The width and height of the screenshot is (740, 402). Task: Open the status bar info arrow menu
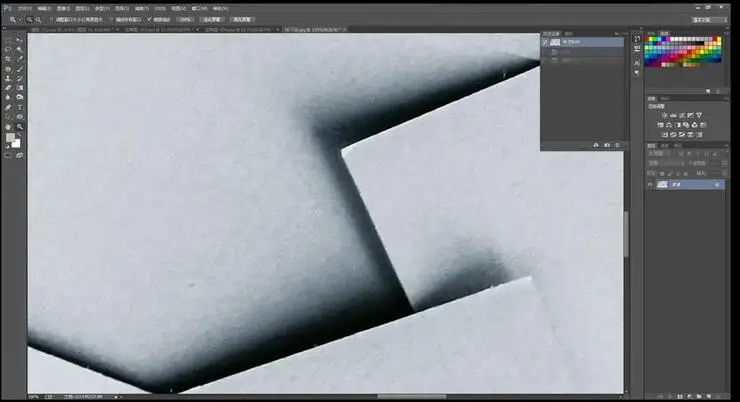coord(116,397)
